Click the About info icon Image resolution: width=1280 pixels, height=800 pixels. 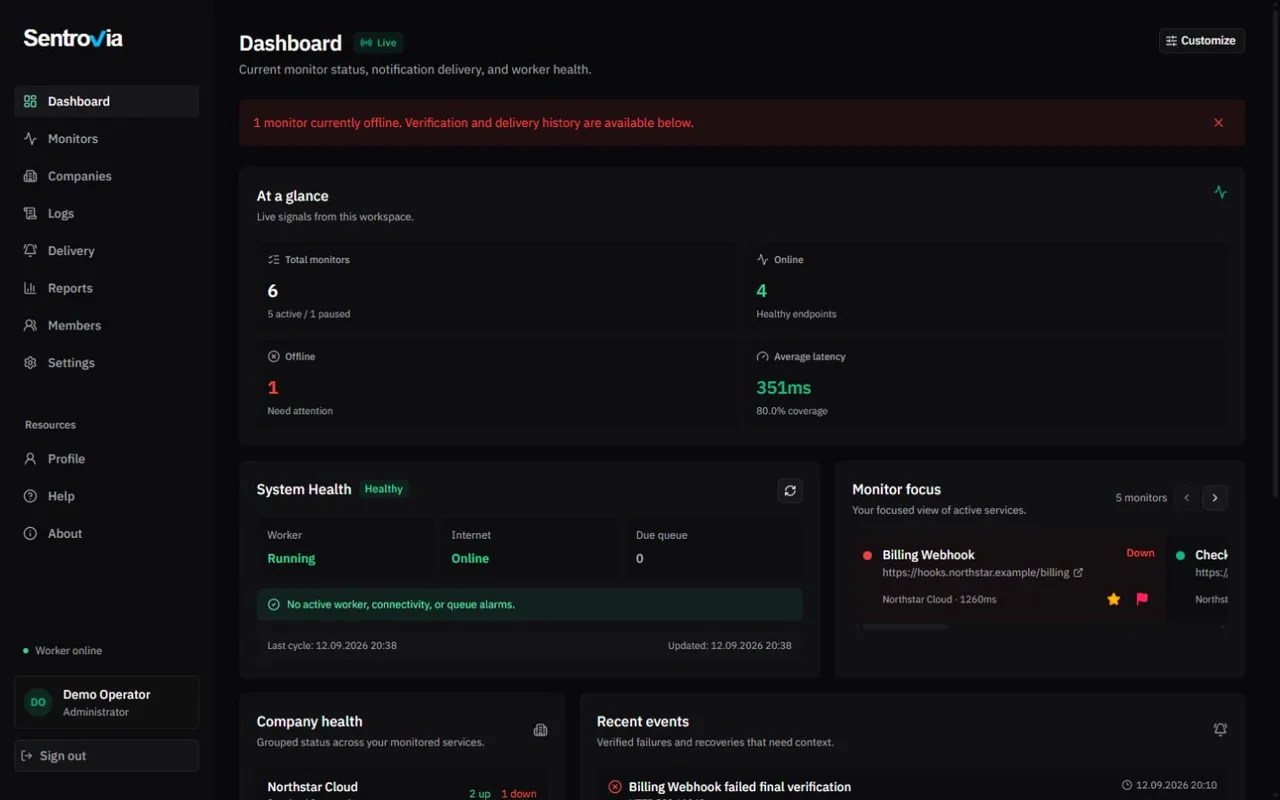click(30, 534)
